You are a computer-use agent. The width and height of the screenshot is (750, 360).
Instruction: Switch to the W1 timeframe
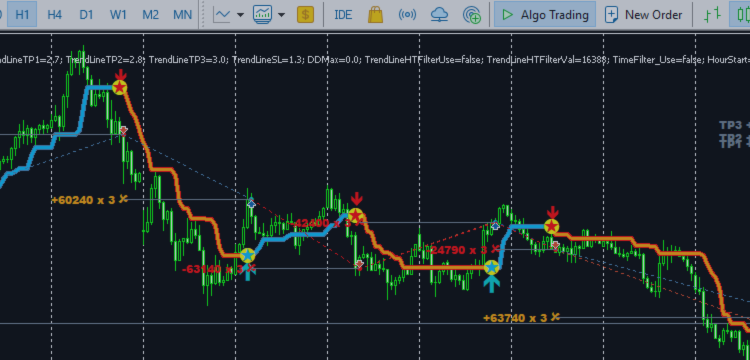click(118, 14)
